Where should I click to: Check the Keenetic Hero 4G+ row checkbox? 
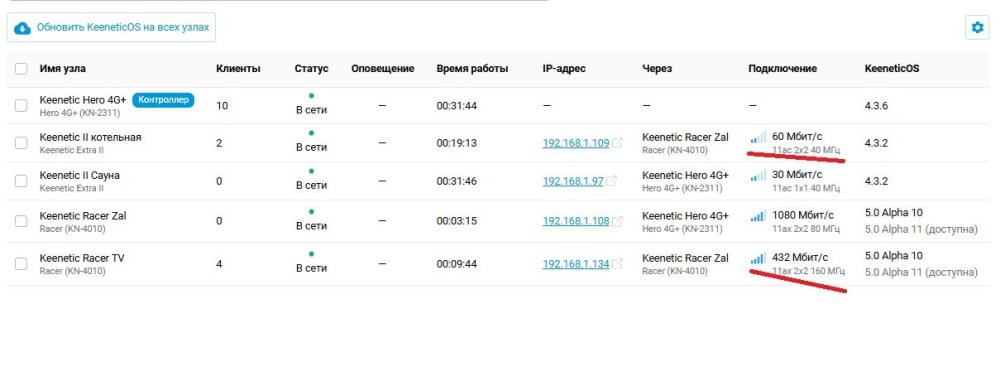click(x=21, y=105)
